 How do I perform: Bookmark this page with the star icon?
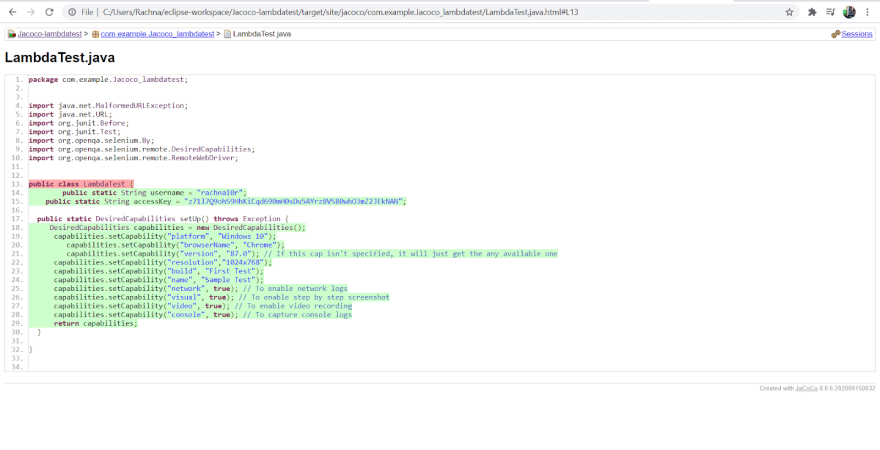point(789,12)
